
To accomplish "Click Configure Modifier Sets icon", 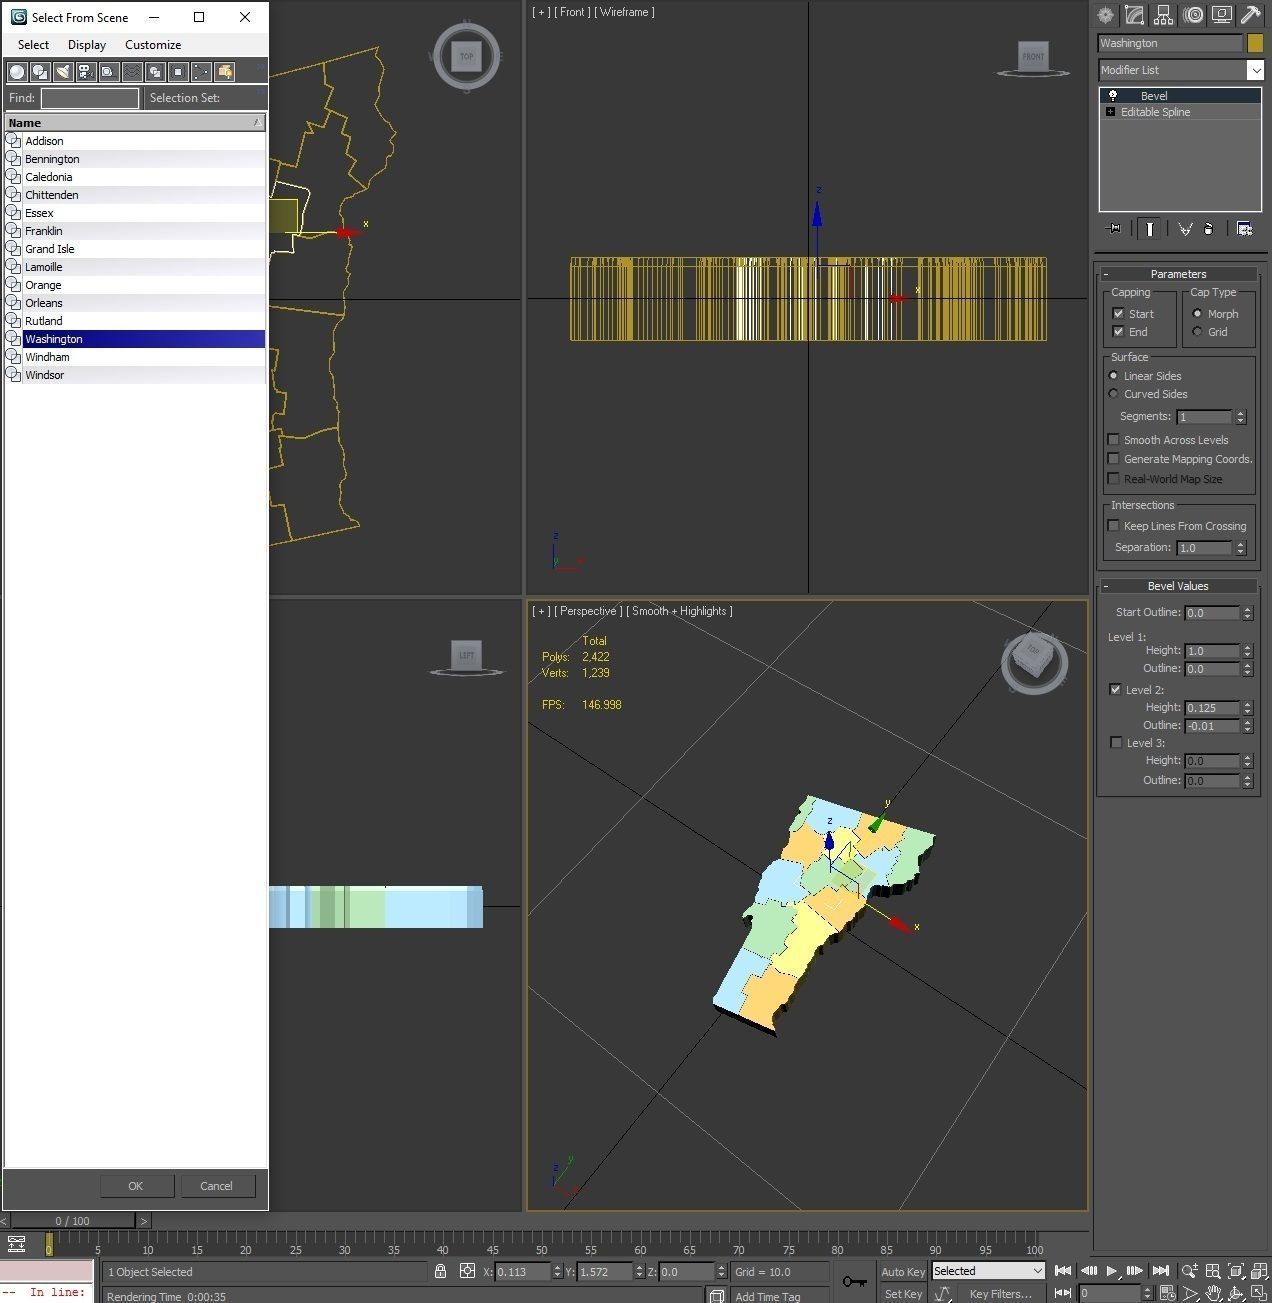I will pyautogui.click(x=1244, y=229).
